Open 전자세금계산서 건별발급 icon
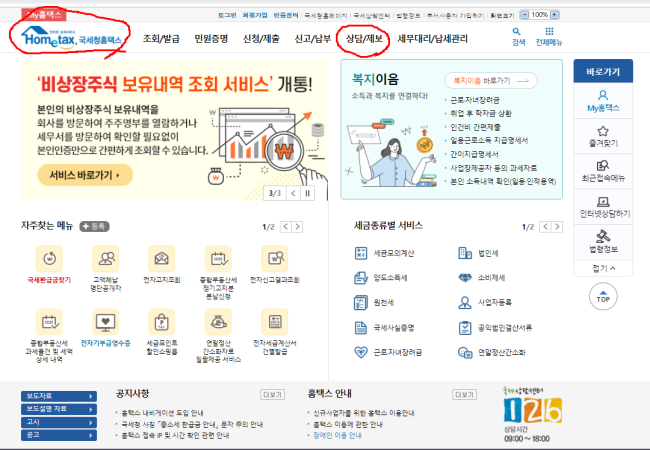650x450 pixels. click(x=275, y=322)
